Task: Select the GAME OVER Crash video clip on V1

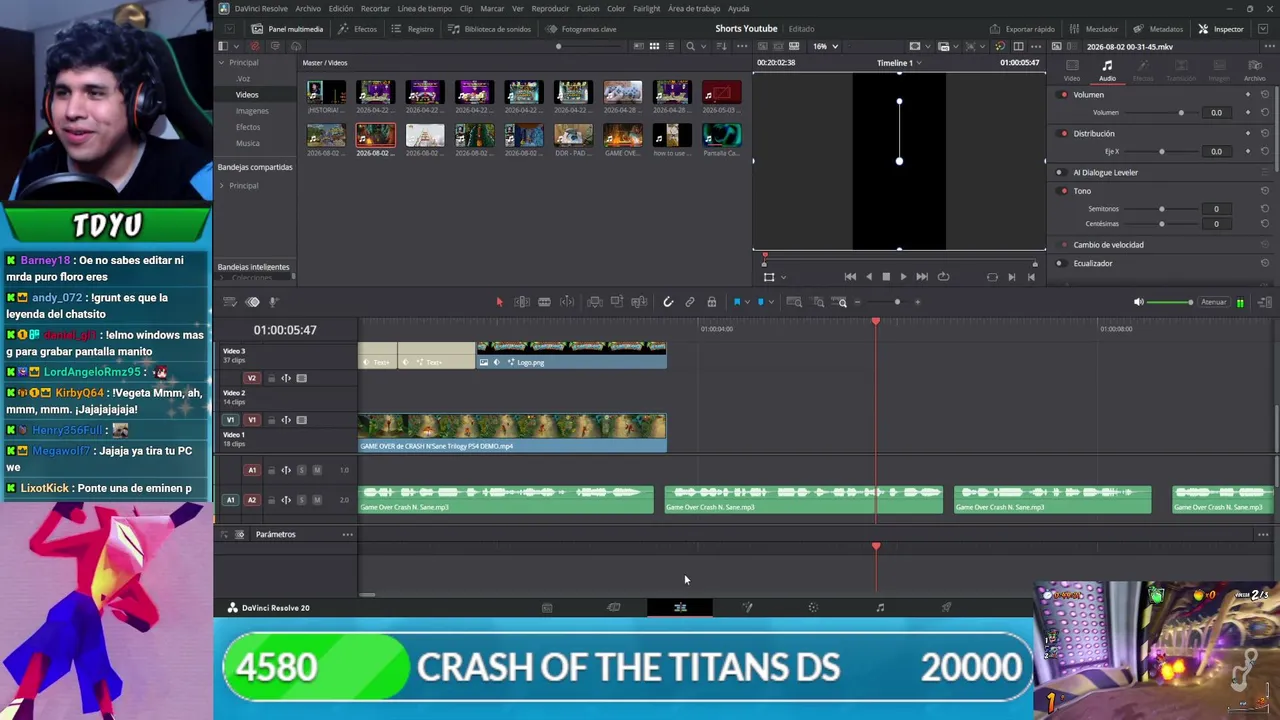Action: tap(512, 433)
